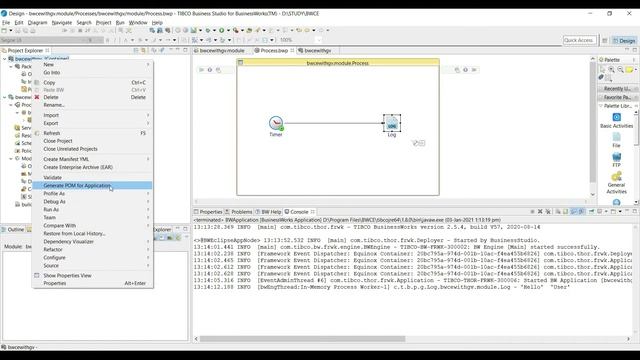Click the process editor vertical scrollbar

tap(593, 122)
